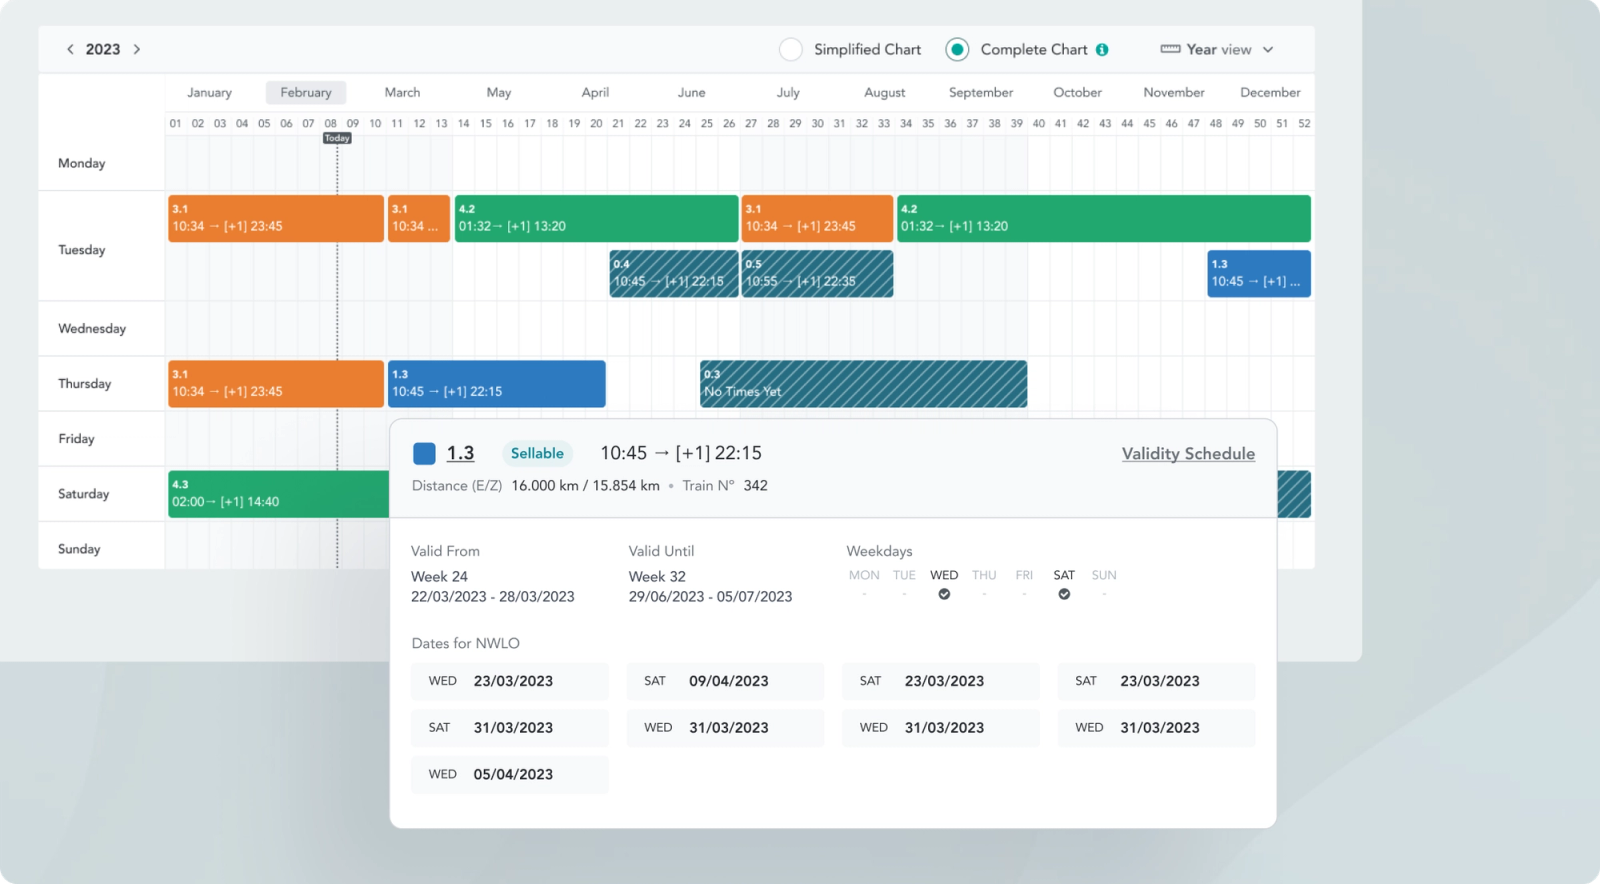
Task: Click week number 32 in the header
Action: coord(862,123)
